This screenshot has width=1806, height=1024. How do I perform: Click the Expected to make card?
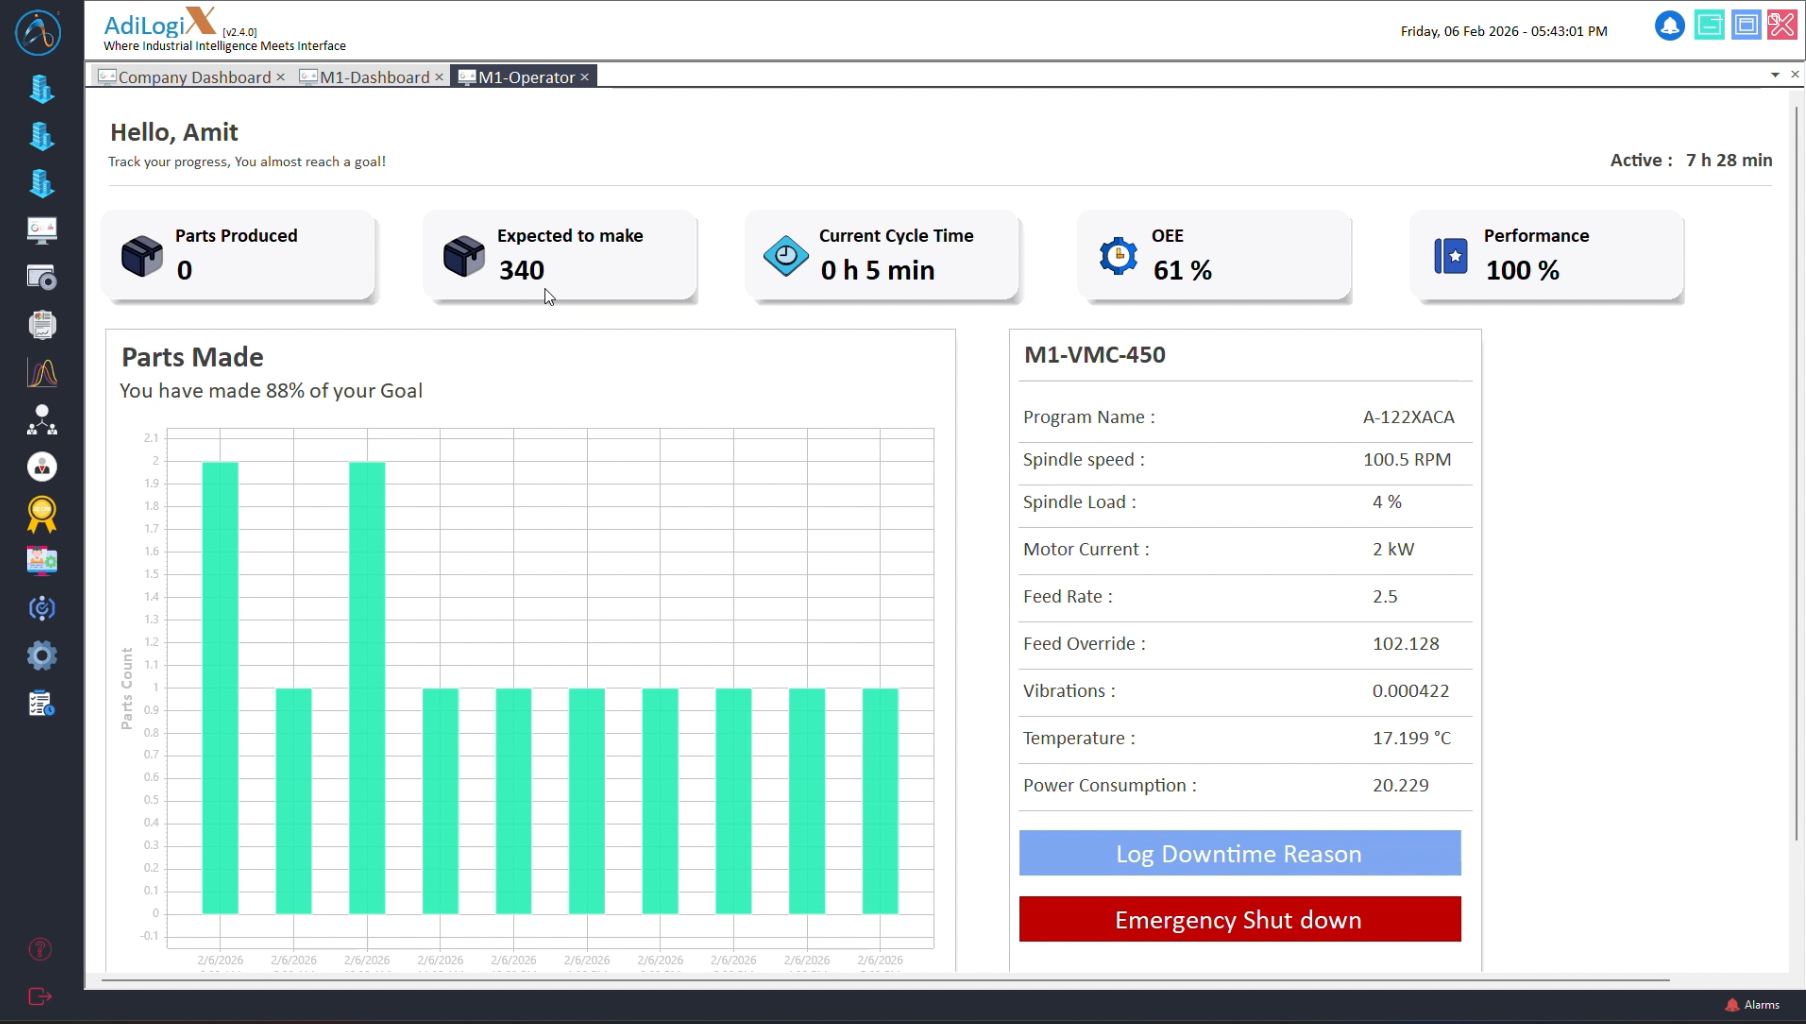[x=560, y=256]
